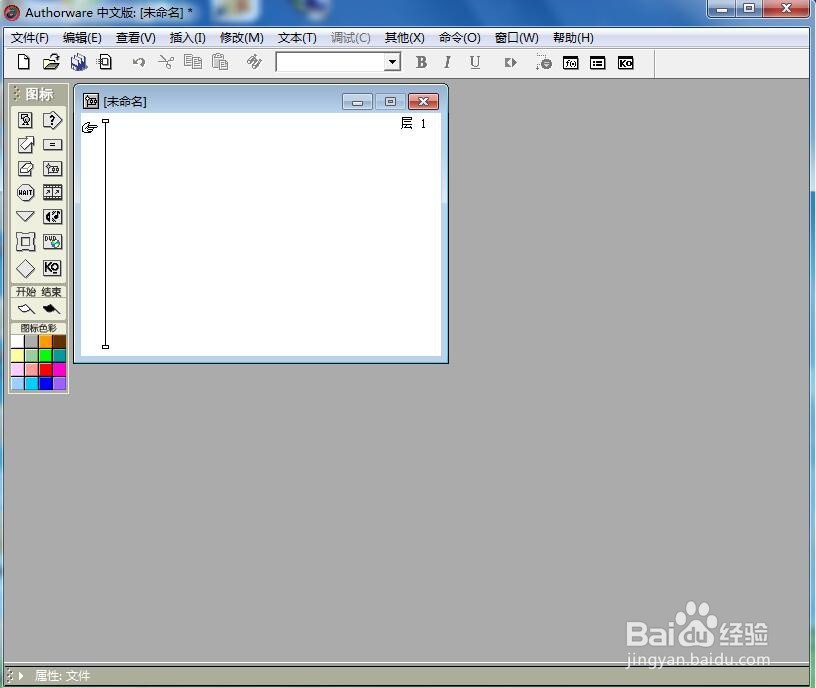Screen dimensions: 816x688
Task: Pick the Motion icon from the palette
Action: tap(25, 145)
